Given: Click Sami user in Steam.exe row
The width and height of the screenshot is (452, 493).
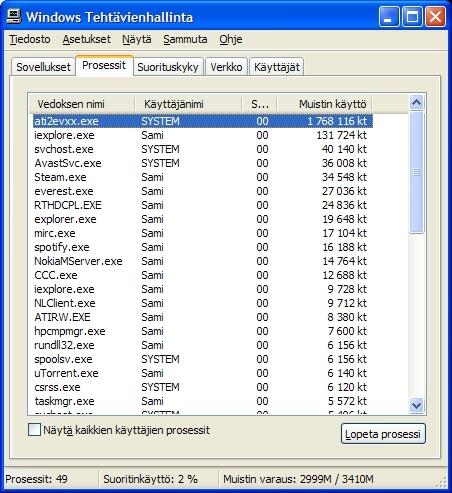Looking at the screenshot, I should [x=152, y=177].
